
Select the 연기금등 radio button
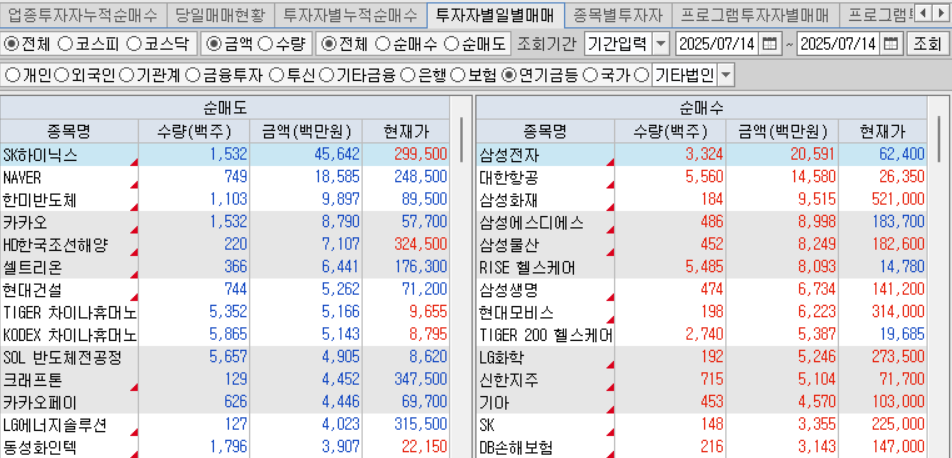click(x=509, y=75)
